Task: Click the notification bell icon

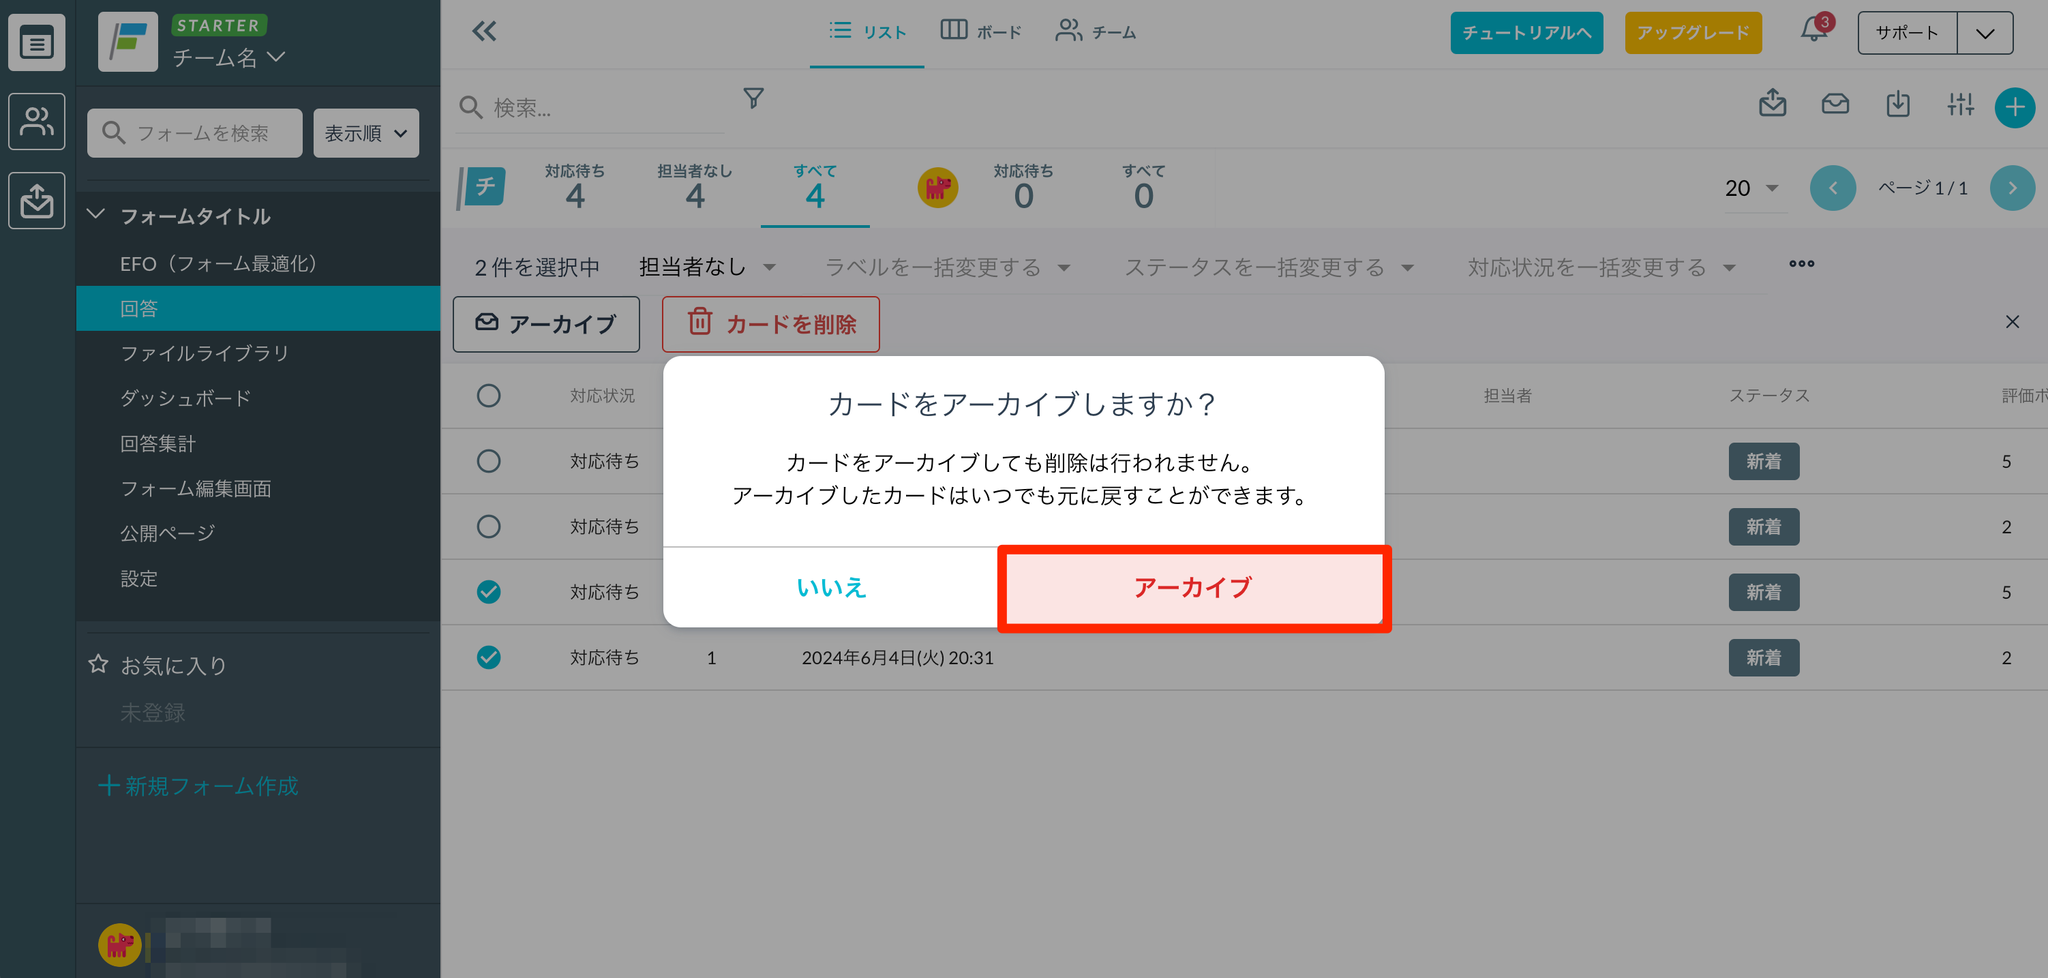Action: point(1814,30)
